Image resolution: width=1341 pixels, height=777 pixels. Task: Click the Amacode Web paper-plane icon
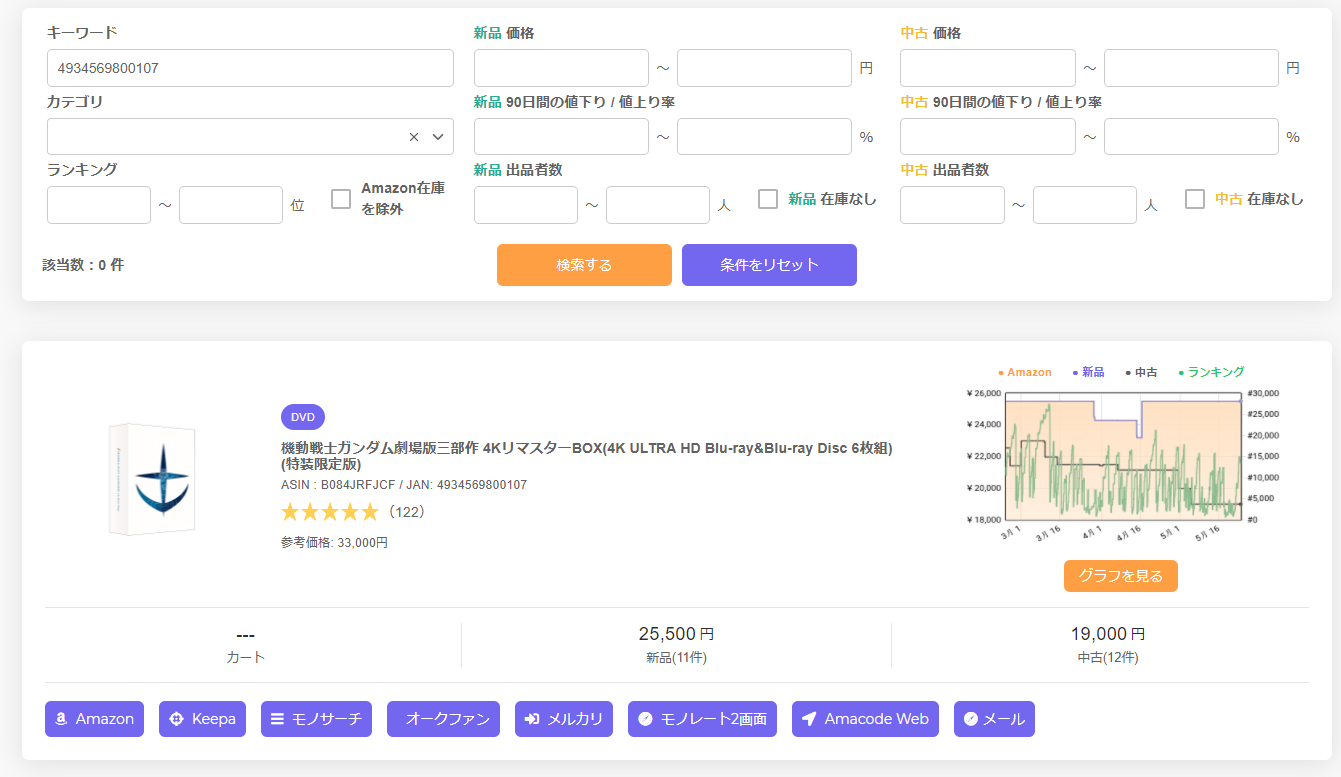point(809,719)
